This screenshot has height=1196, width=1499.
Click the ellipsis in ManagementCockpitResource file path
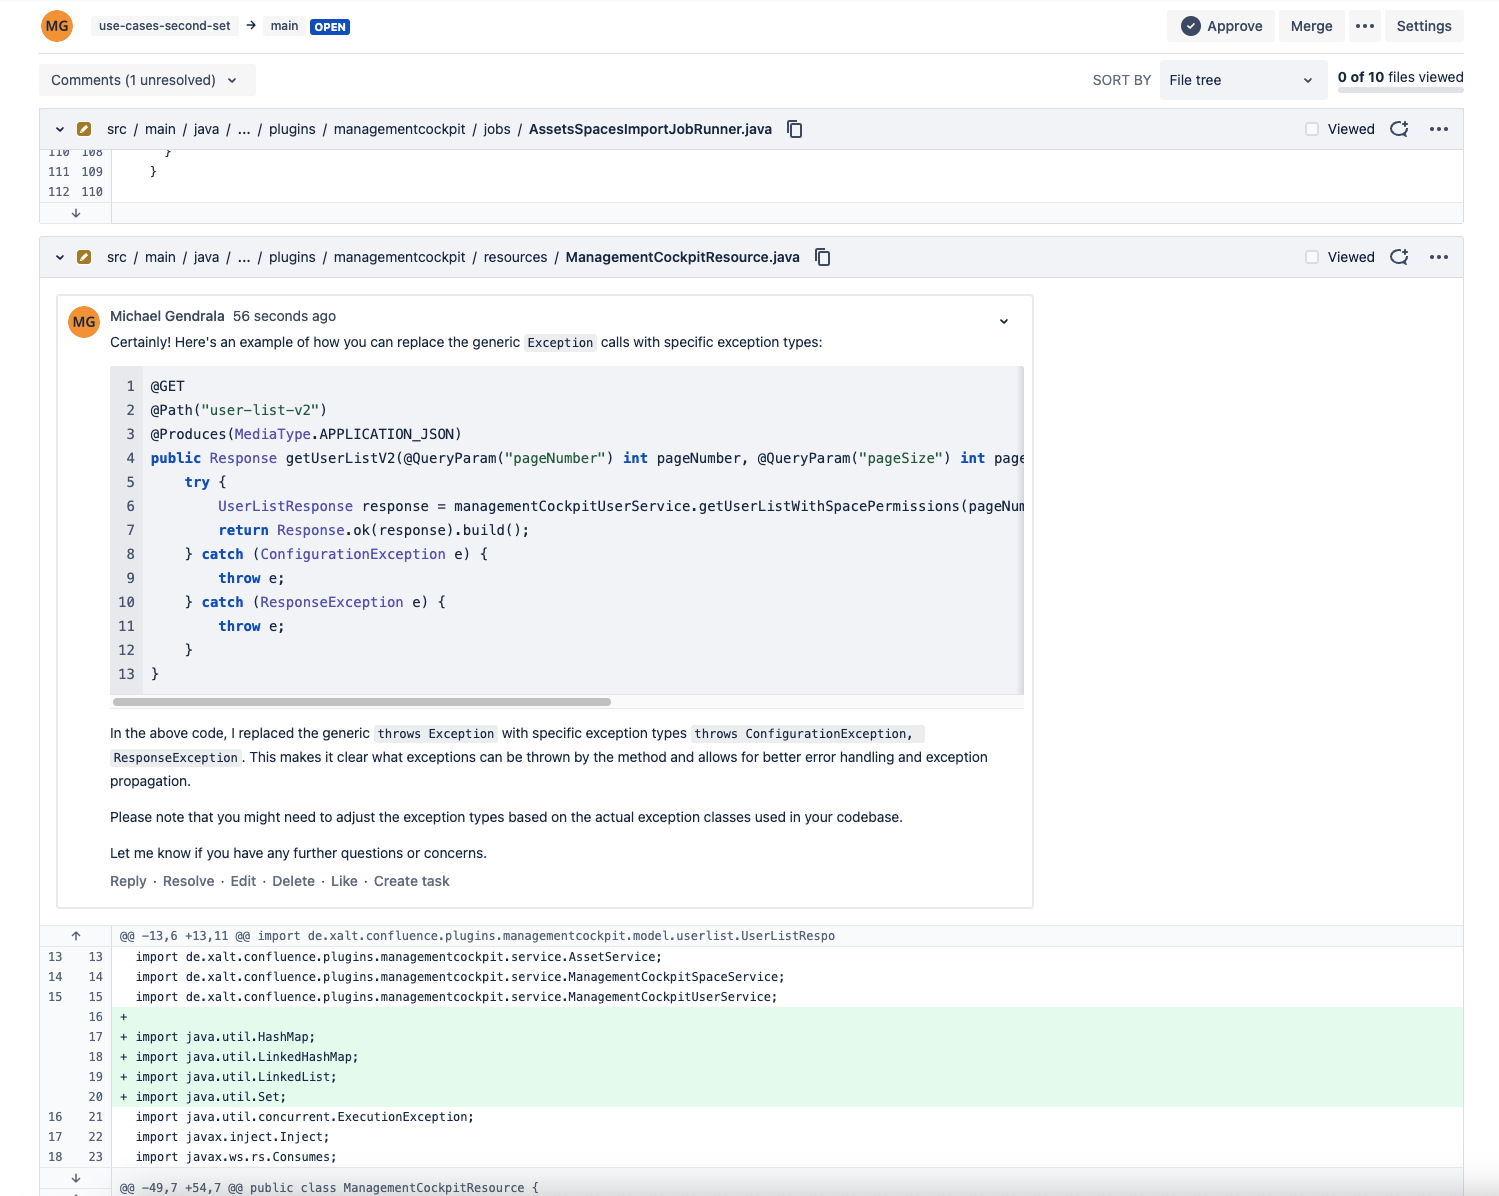tap(244, 257)
